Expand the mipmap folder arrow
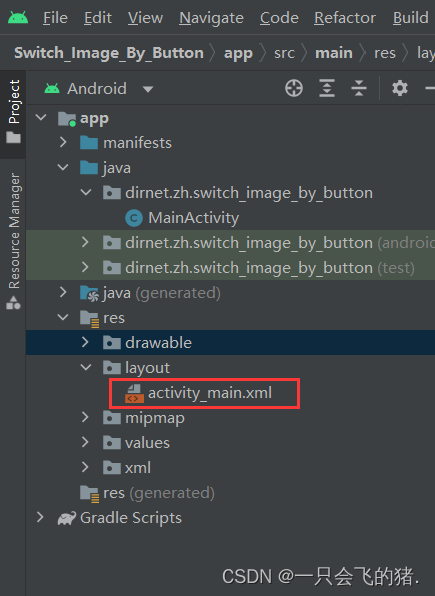 (x=85, y=417)
